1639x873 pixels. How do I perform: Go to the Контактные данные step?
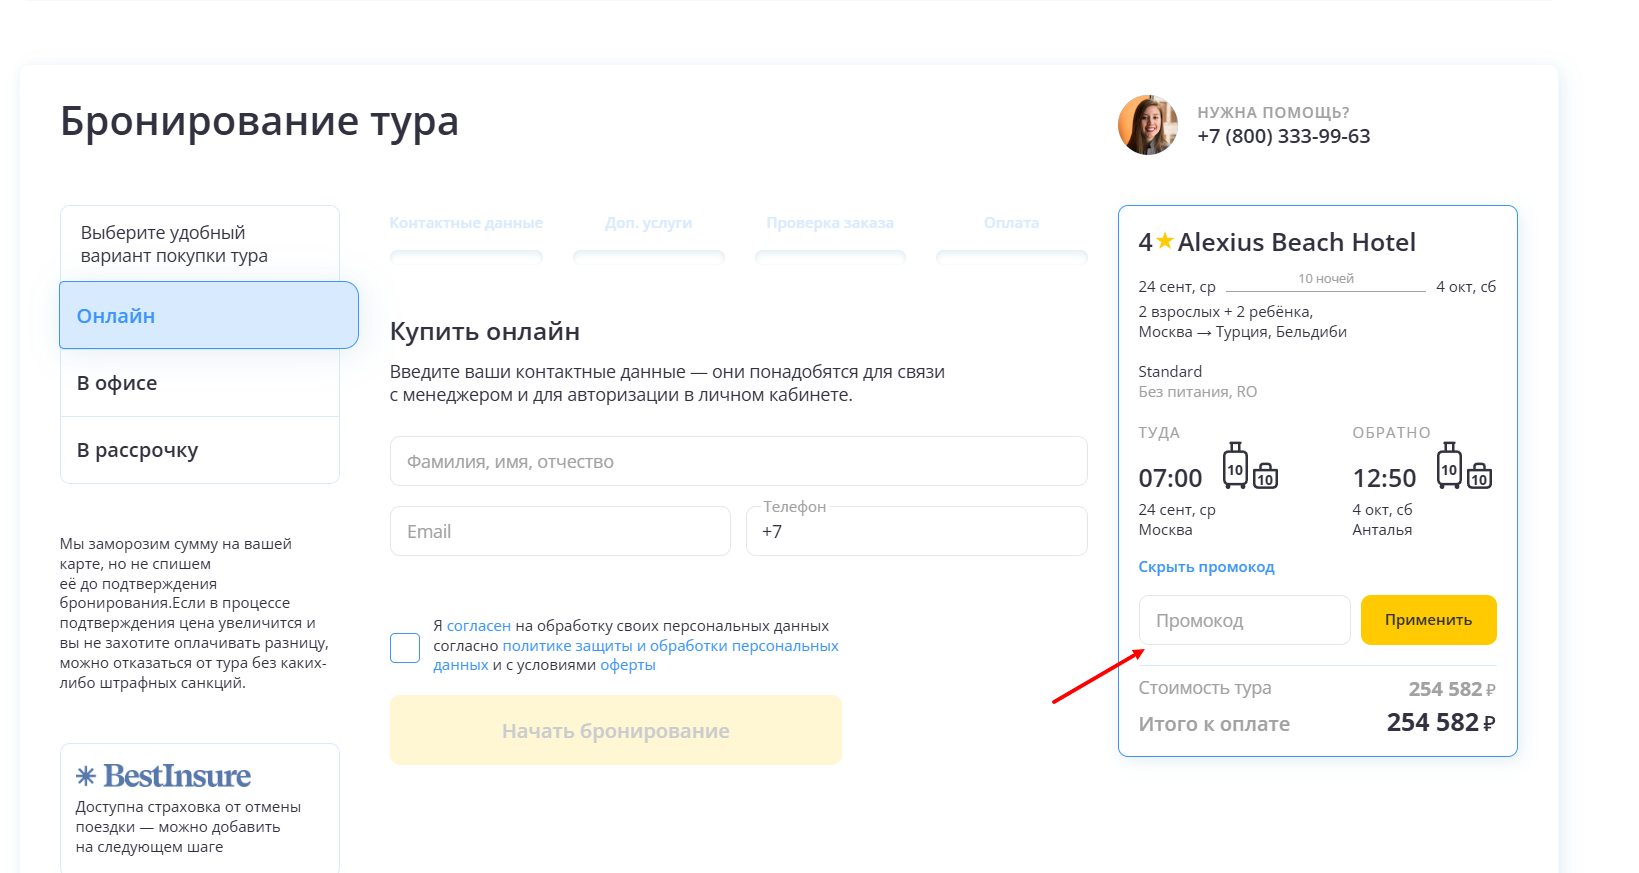click(466, 223)
